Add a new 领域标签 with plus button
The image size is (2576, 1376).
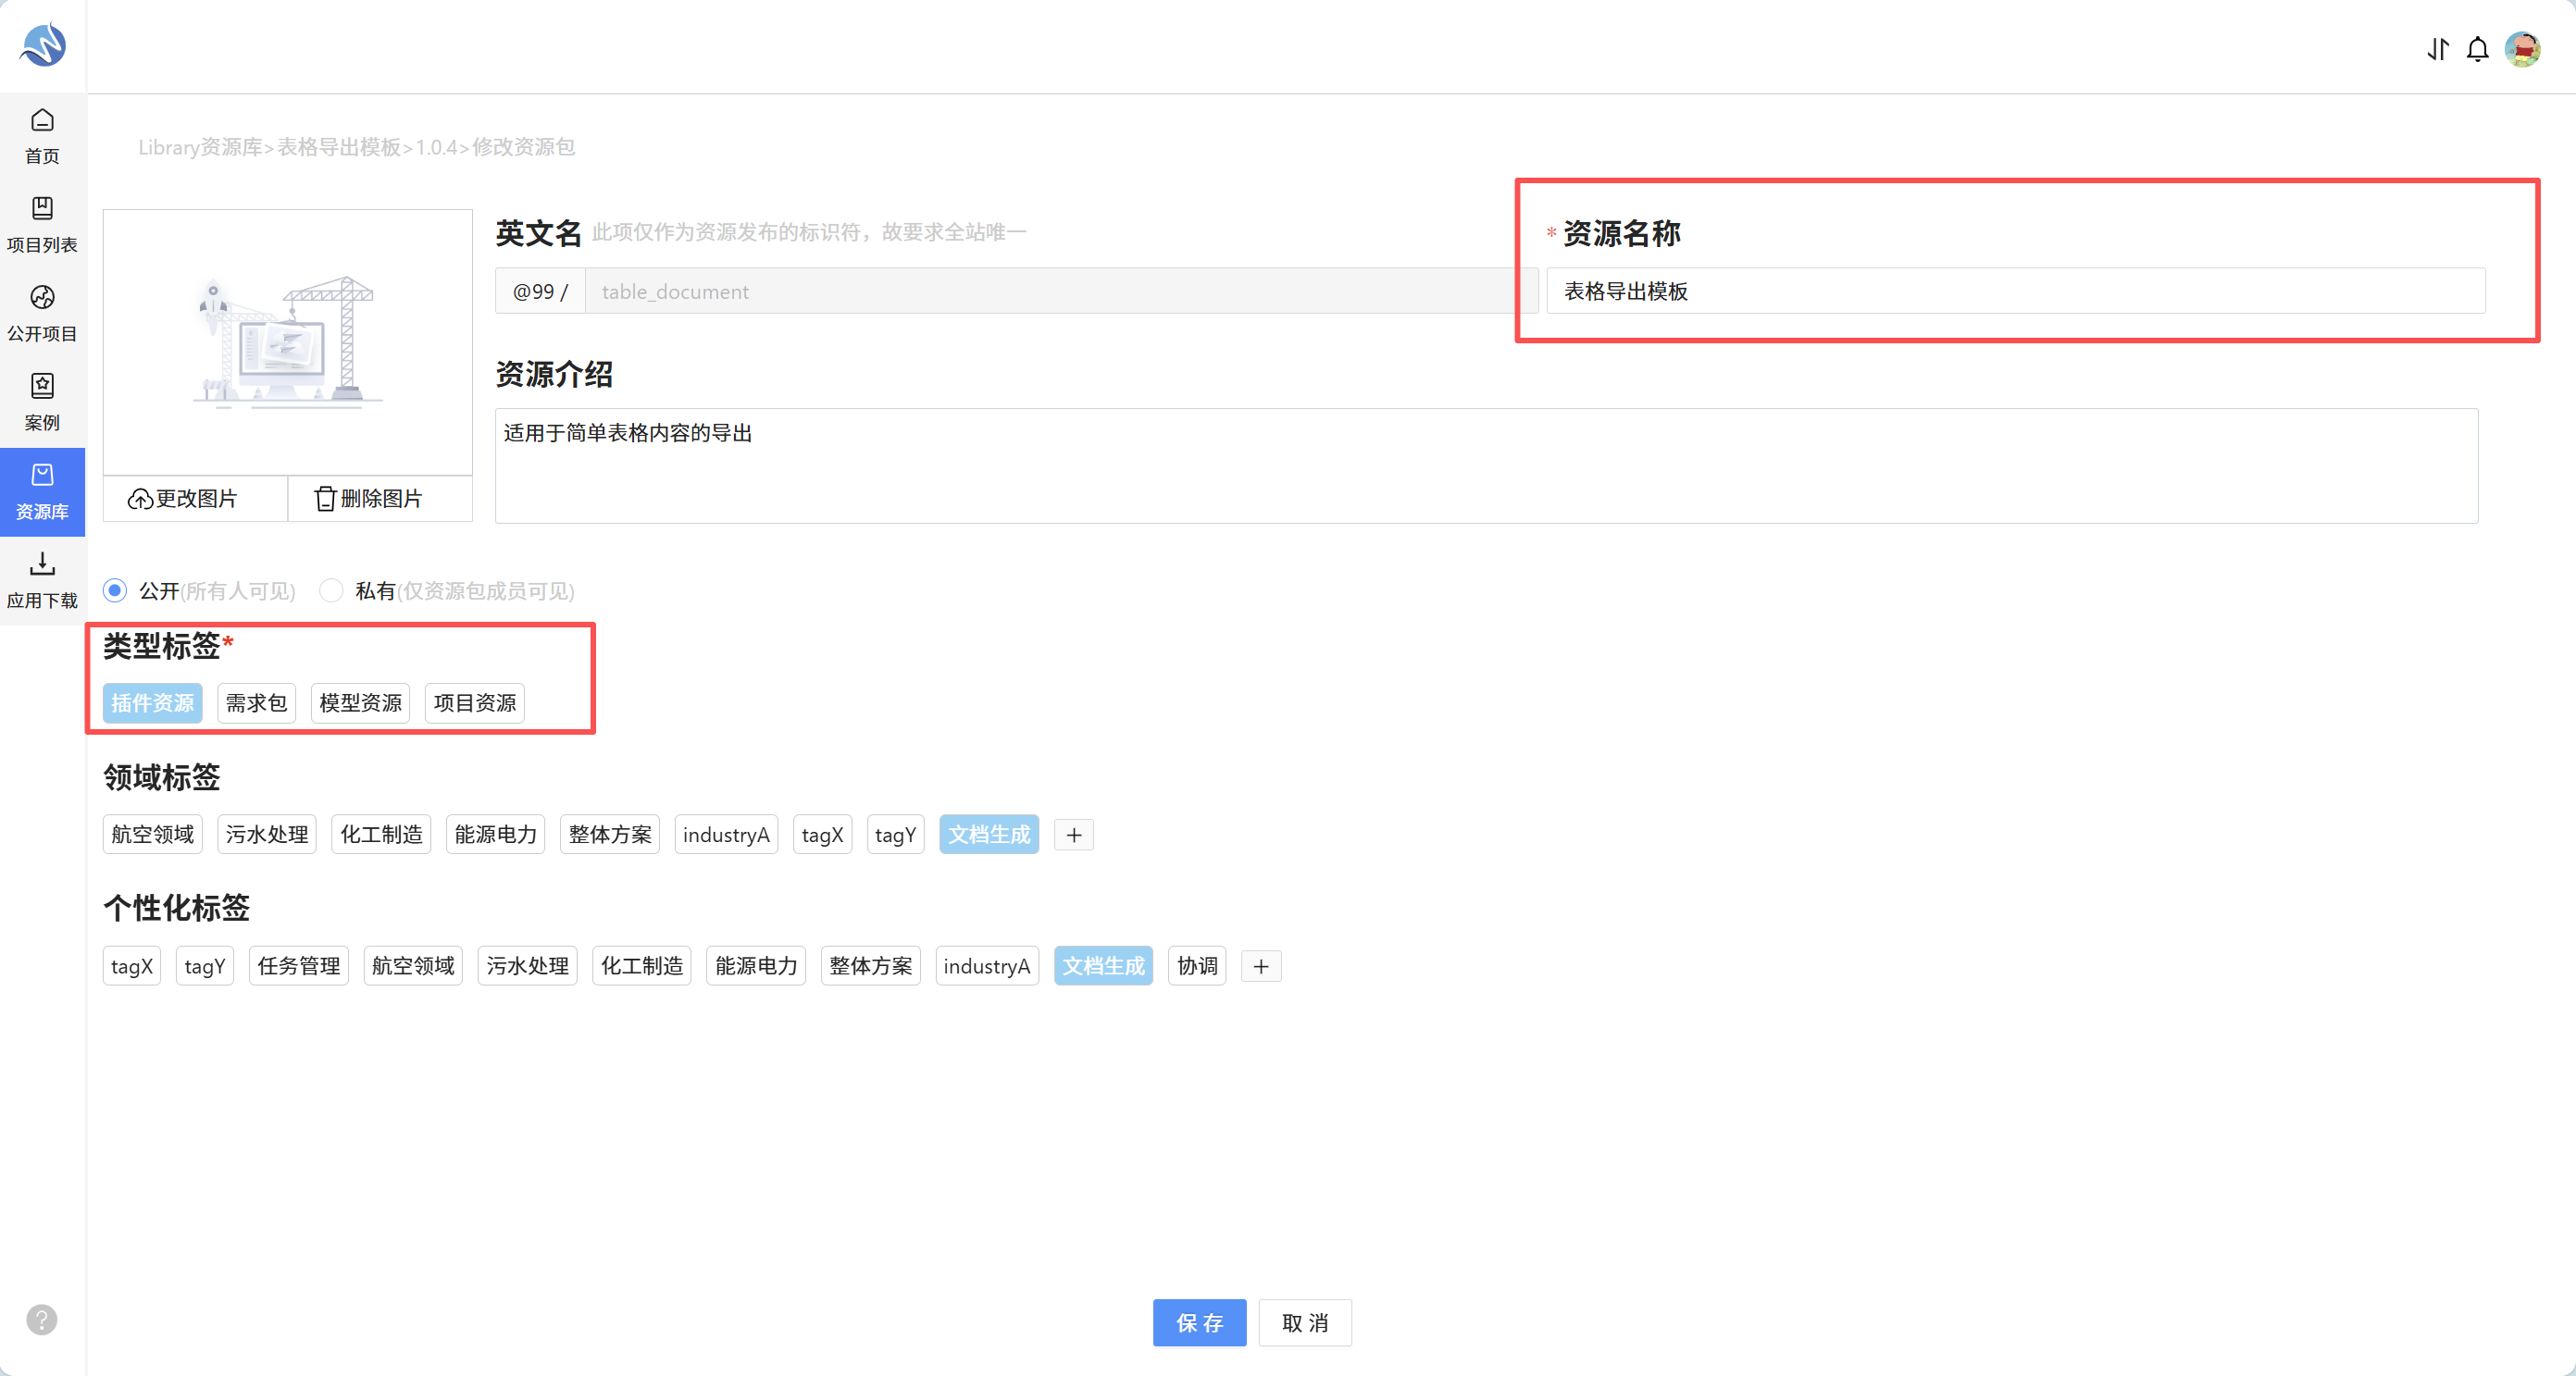(1074, 835)
